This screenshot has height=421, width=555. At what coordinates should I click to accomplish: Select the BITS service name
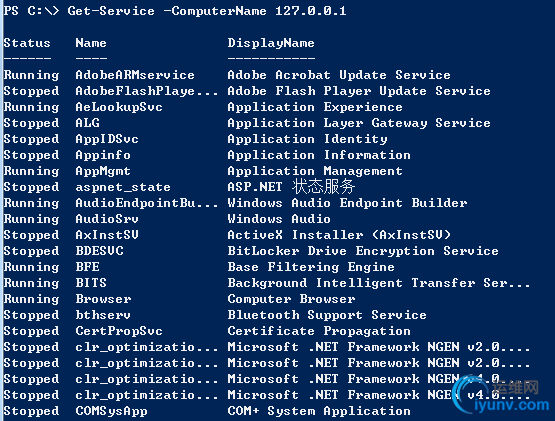pyautogui.click(x=91, y=283)
